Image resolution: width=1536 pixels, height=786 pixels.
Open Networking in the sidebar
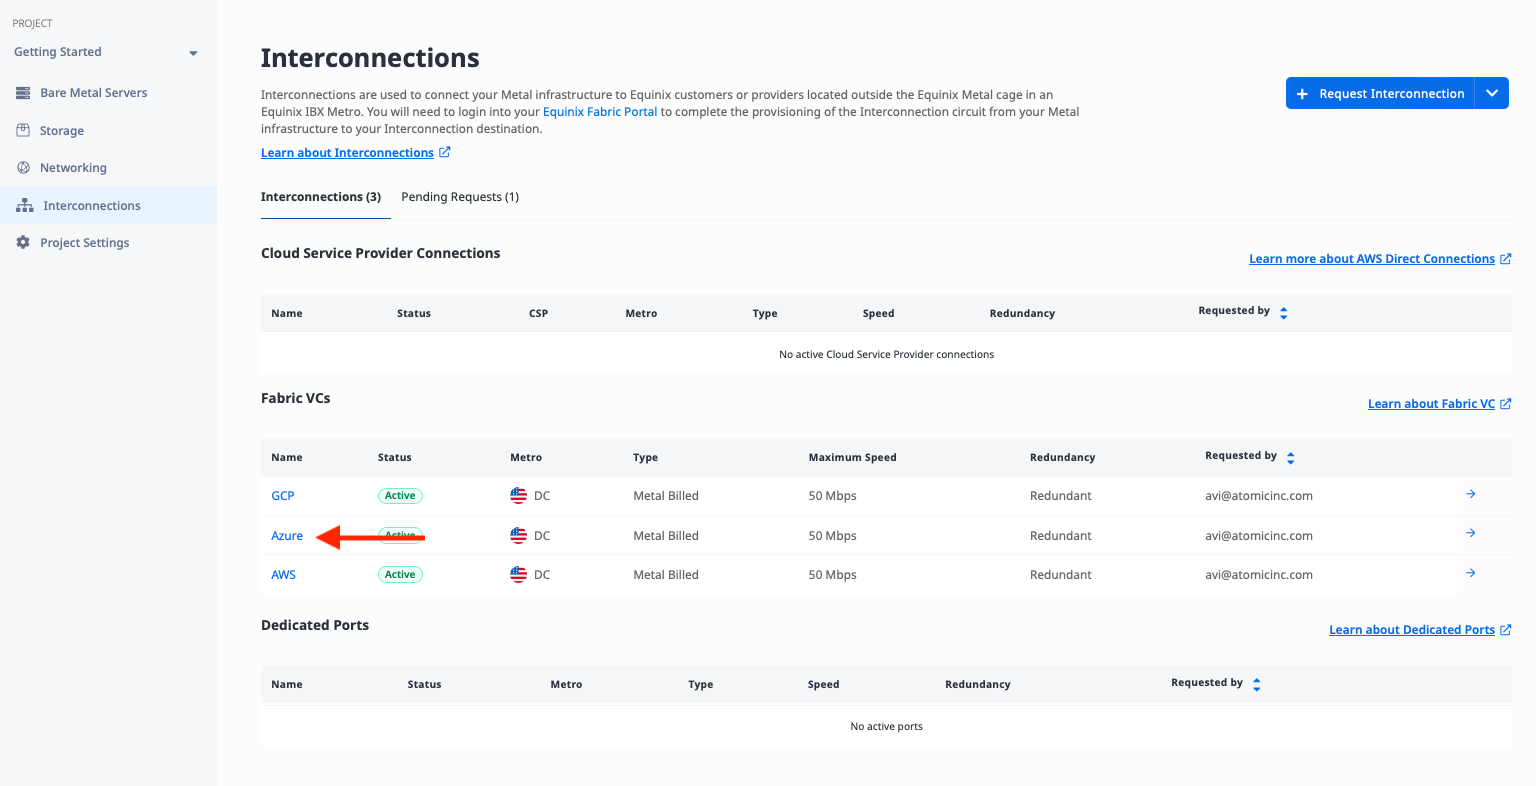73,168
